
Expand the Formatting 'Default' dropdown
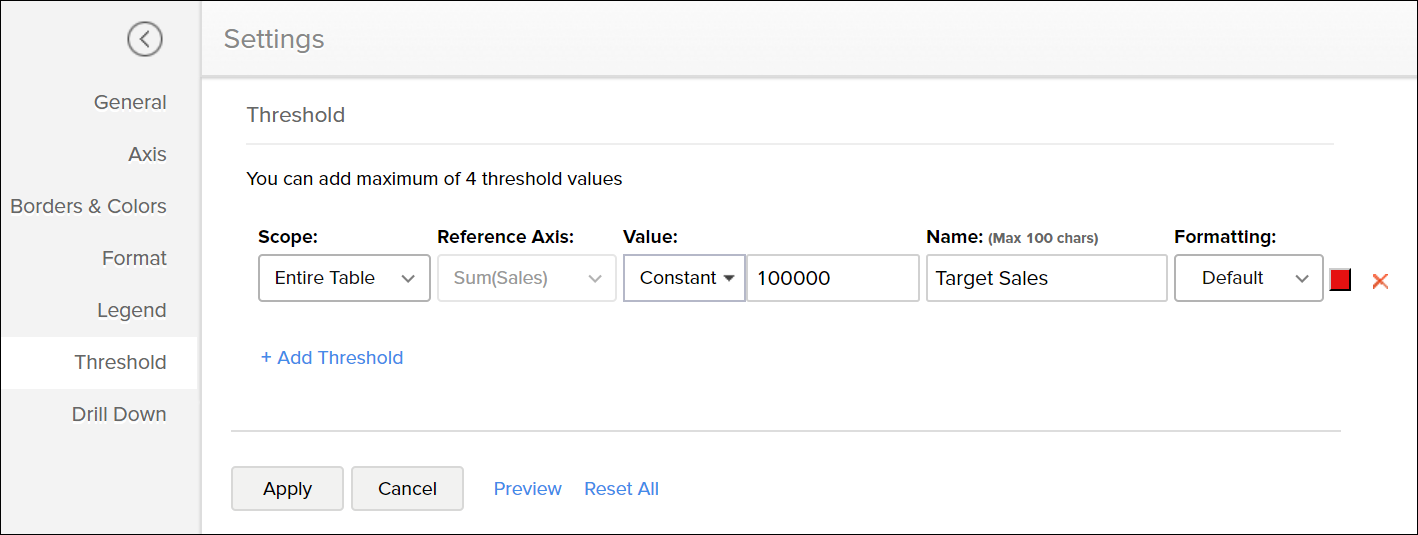1248,278
